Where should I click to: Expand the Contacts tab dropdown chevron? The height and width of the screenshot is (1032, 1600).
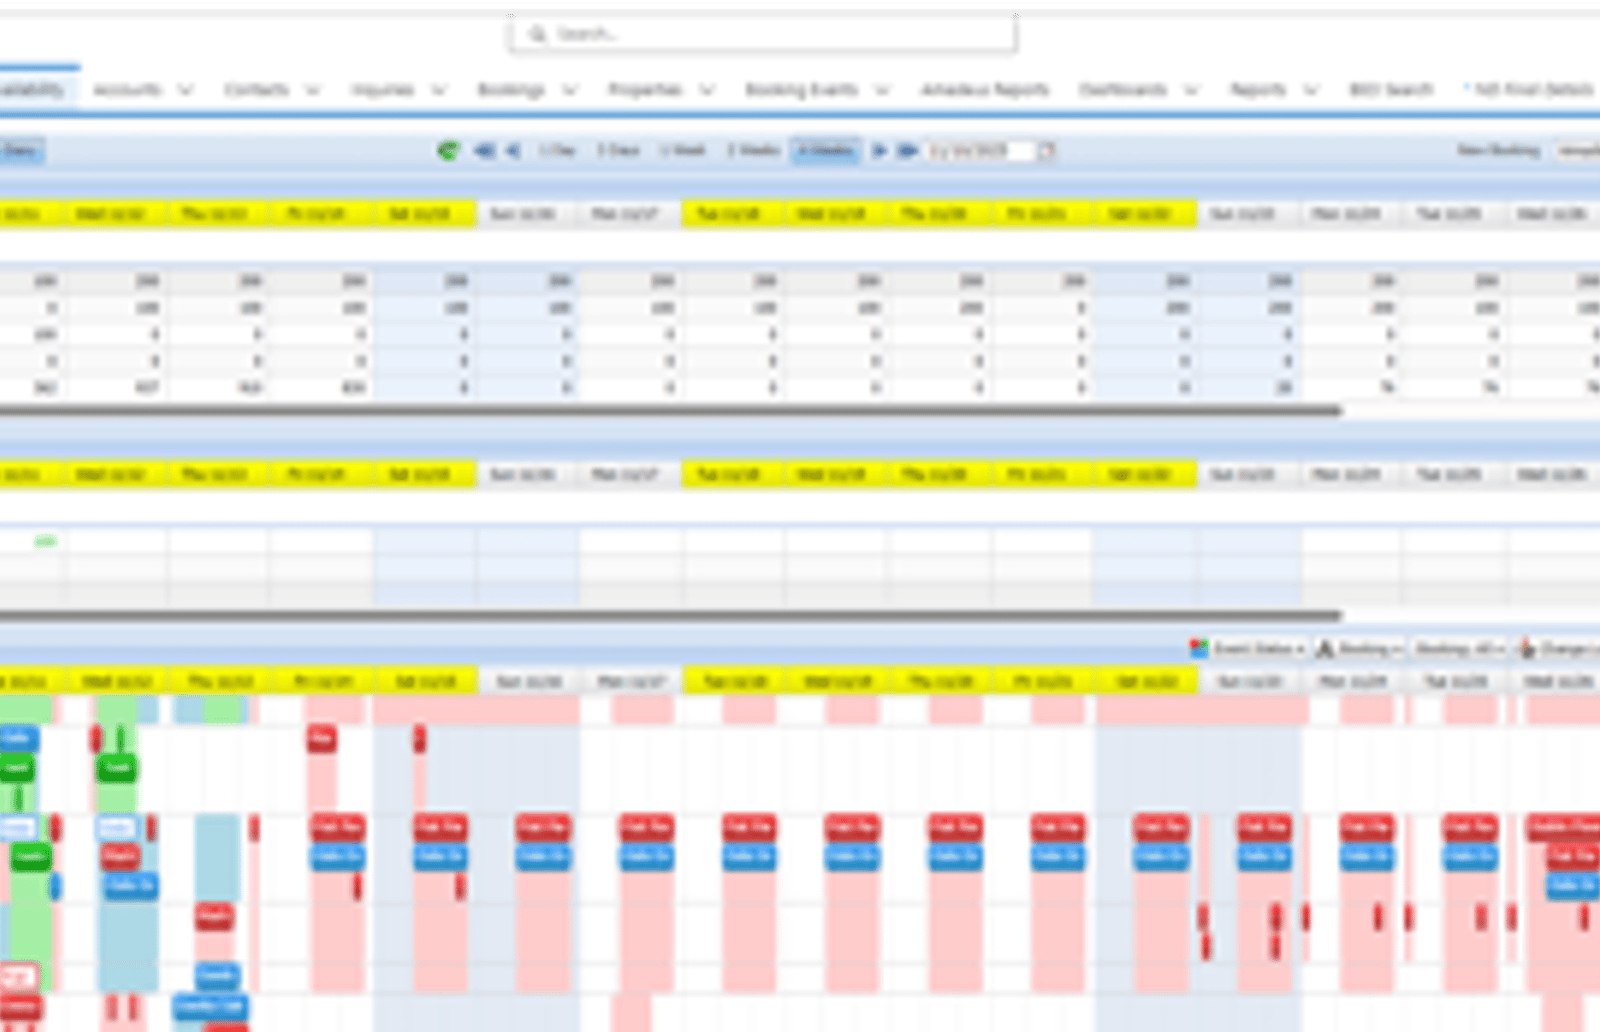pyautogui.click(x=312, y=90)
